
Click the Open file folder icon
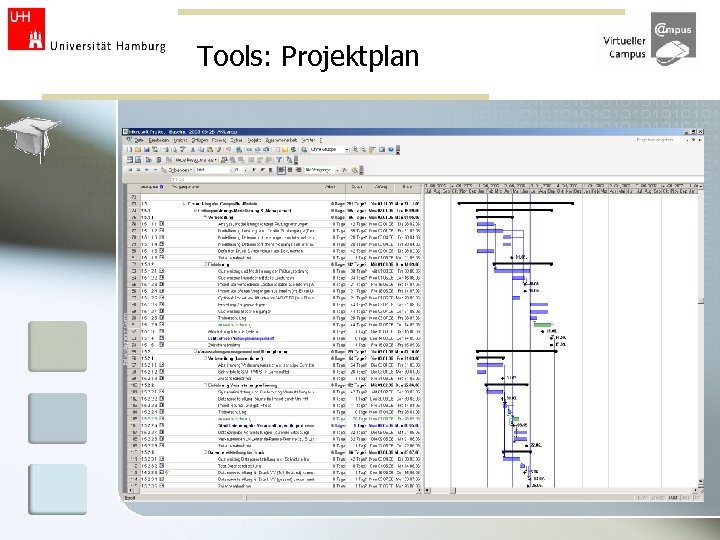pyautogui.click(x=138, y=149)
